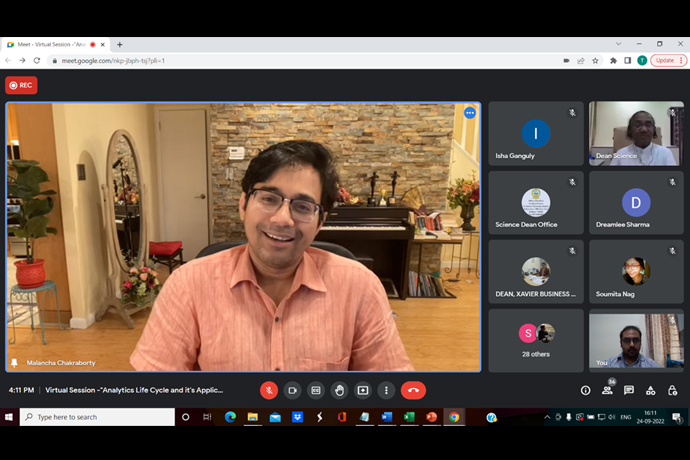Show the participants people panel
This screenshot has width=690, height=460.
pos(607,390)
